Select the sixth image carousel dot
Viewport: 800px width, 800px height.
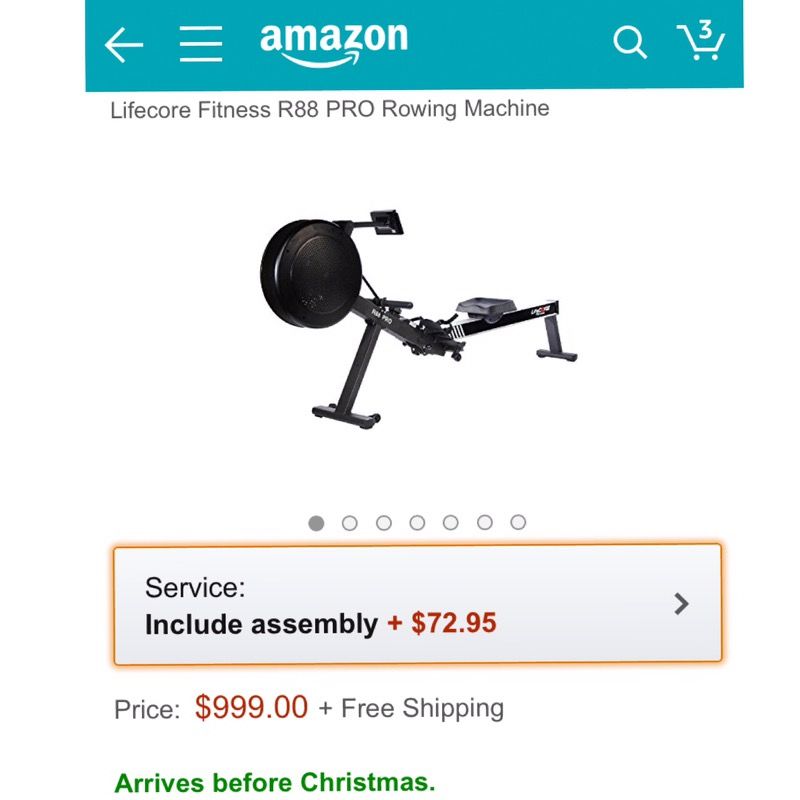coord(485,522)
